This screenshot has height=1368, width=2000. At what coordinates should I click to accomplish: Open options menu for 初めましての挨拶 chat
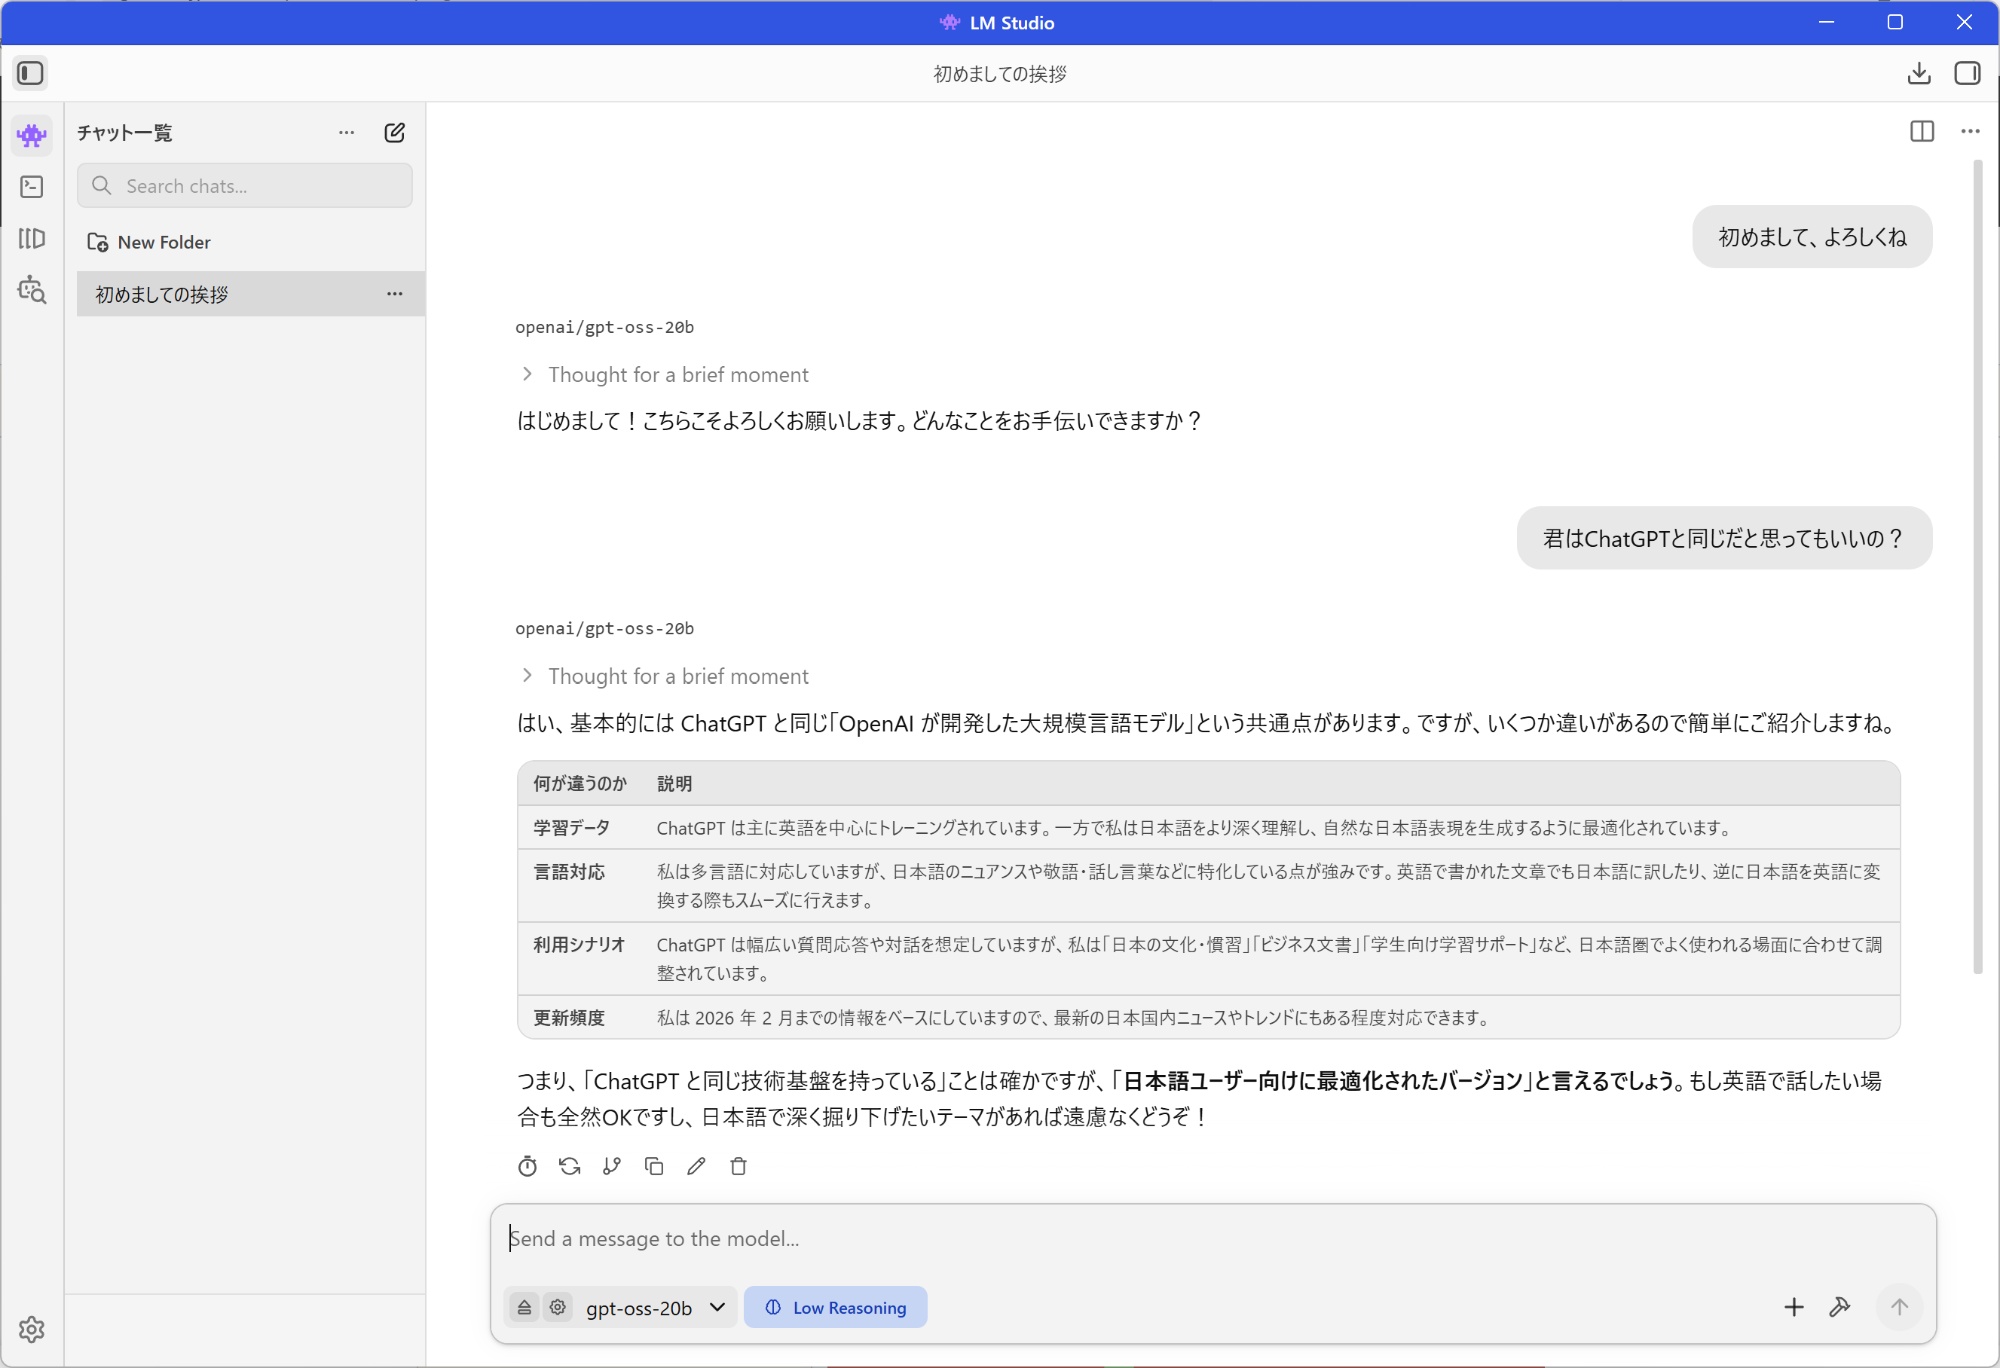395,294
